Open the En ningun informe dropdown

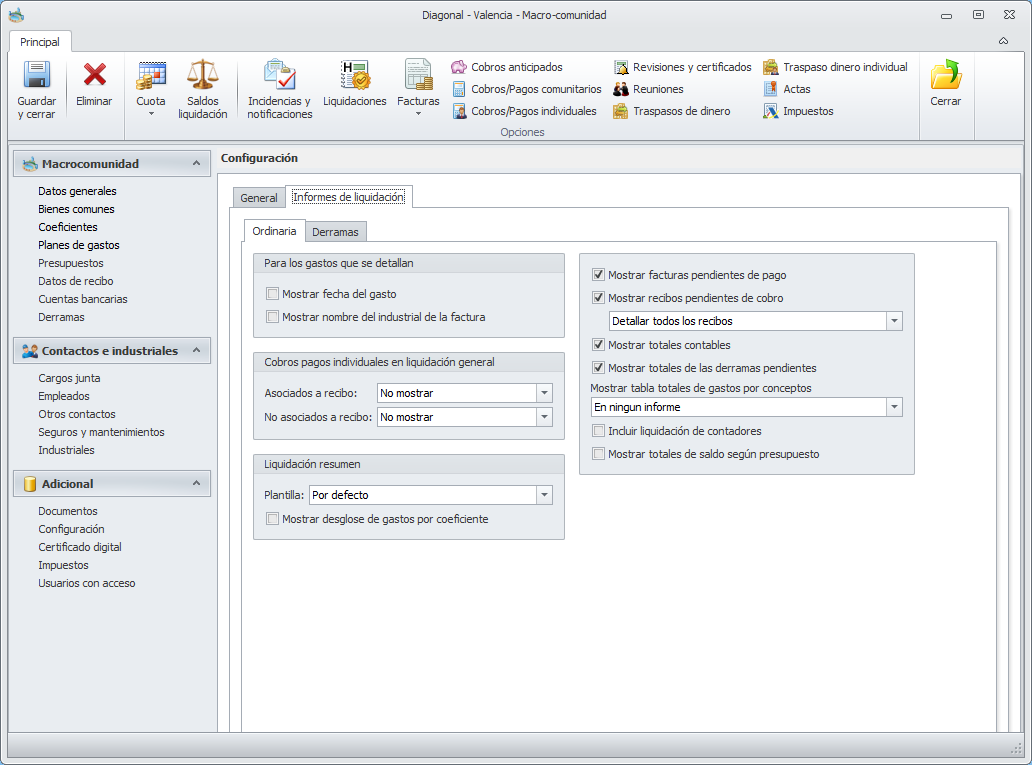[894, 407]
